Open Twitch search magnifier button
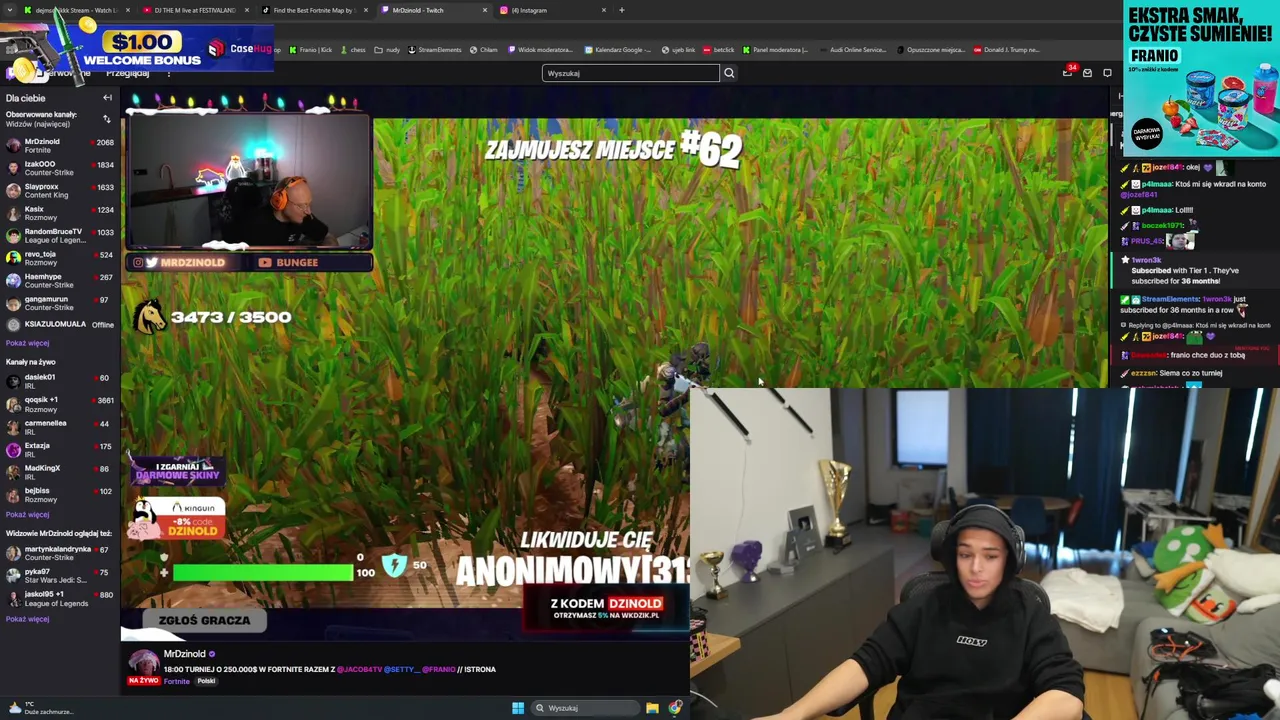Viewport: 1280px width, 720px height. tap(729, 73)
